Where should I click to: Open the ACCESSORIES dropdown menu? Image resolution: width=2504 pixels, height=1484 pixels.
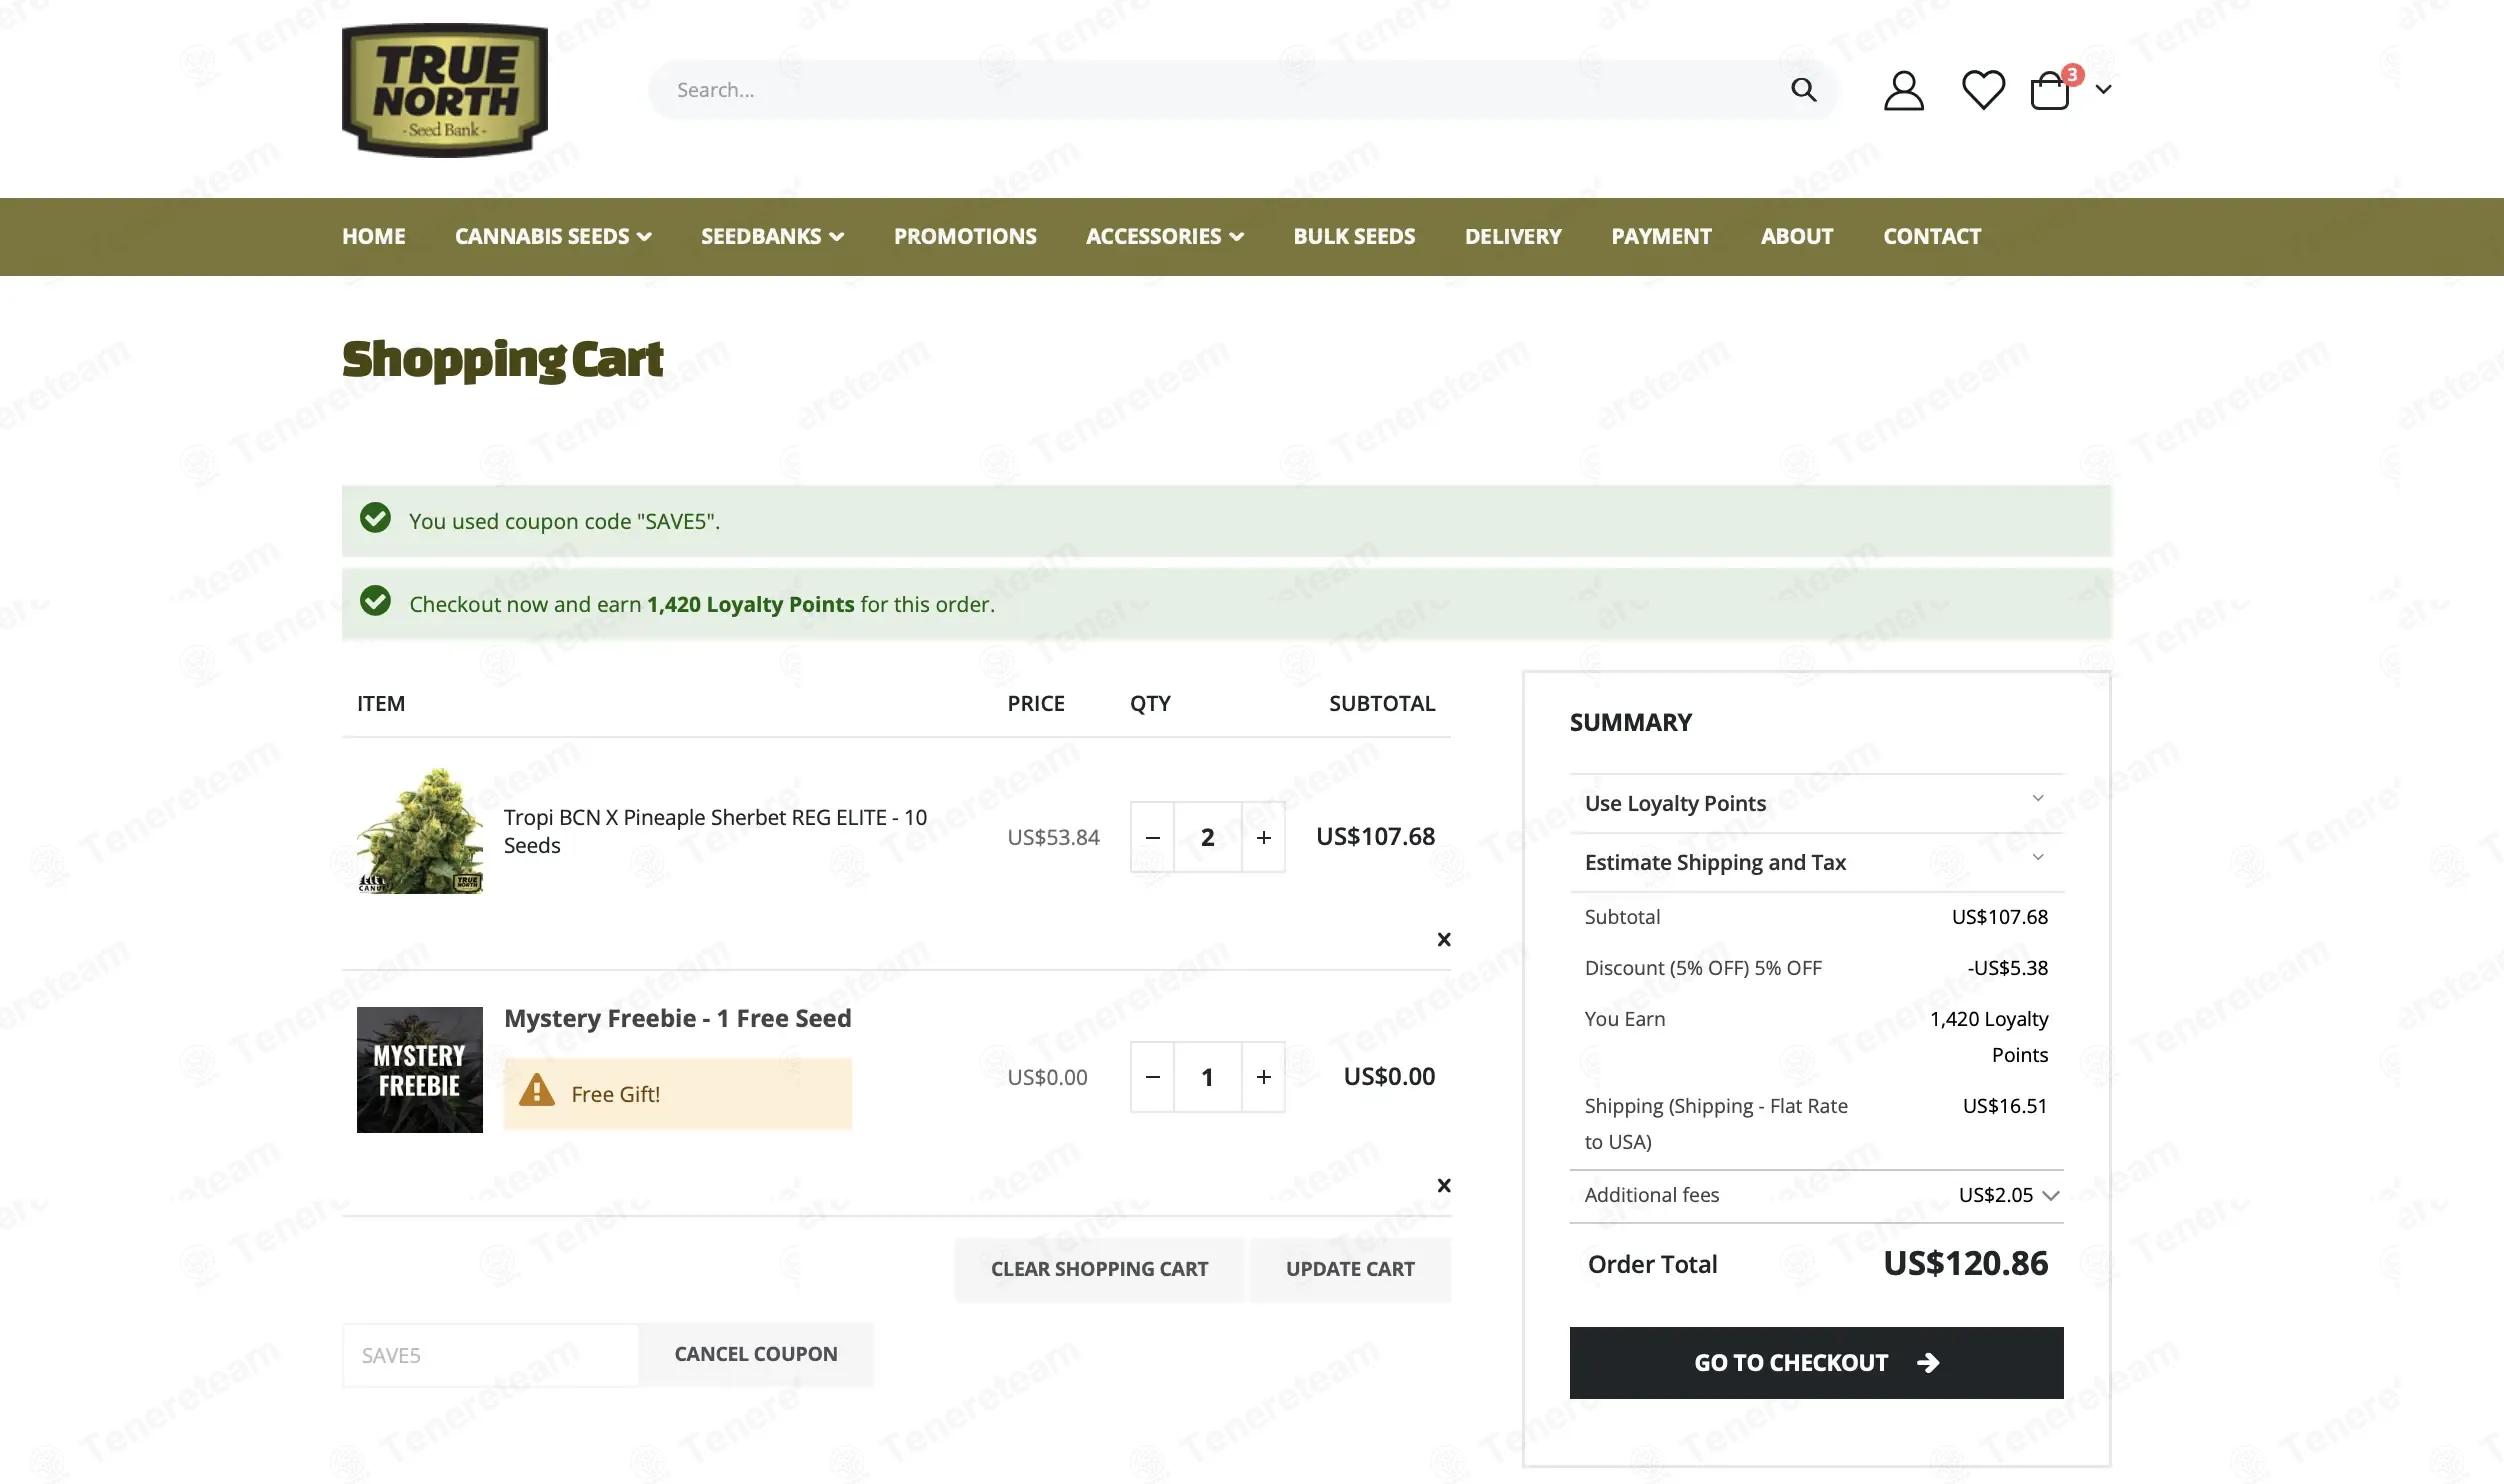1164,236
